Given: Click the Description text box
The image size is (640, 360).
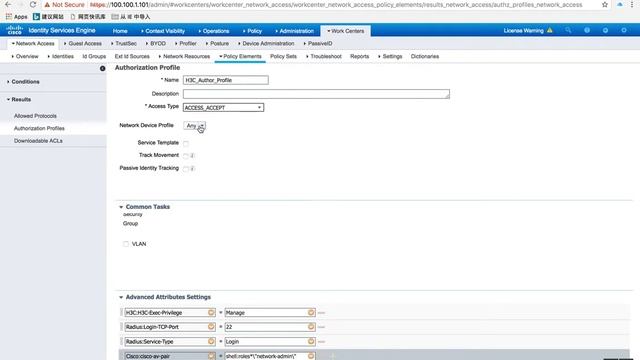Looking at the screenshot, I should (x=316, y=94).
